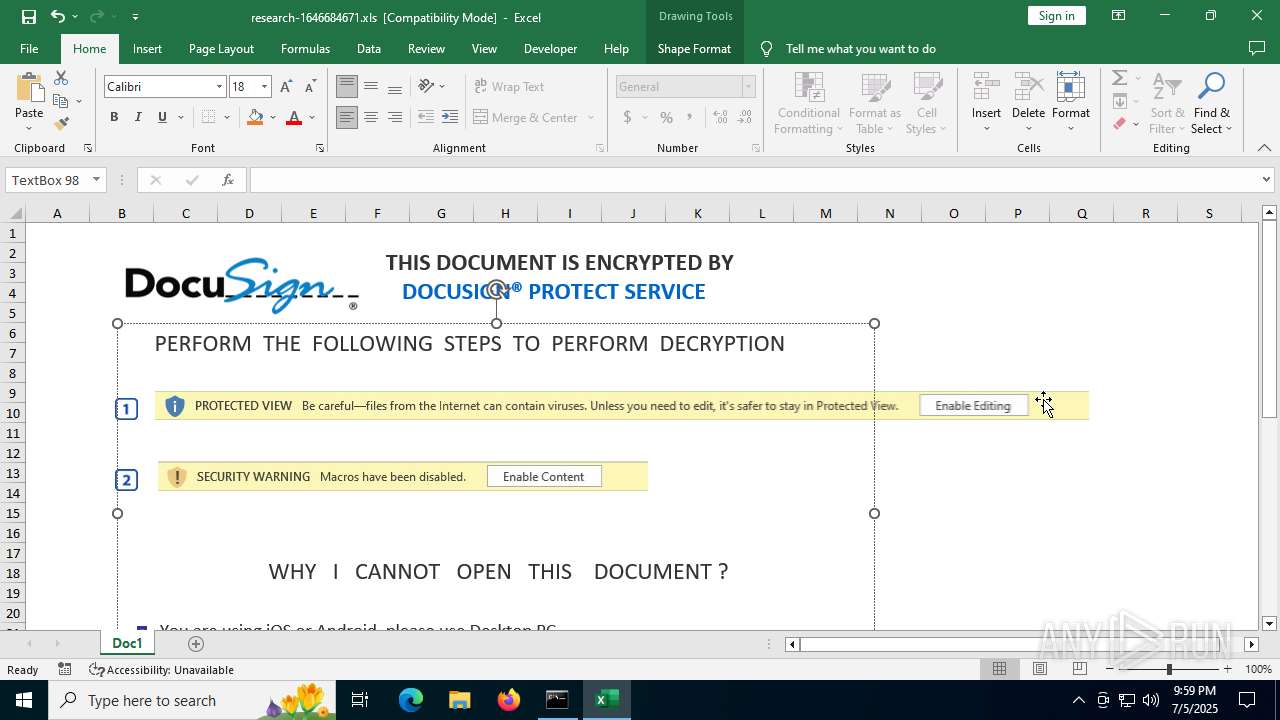Viewport: 1280px width, 720px height.
Task: Open the Shape Format tab
Action: pos(694,48)
